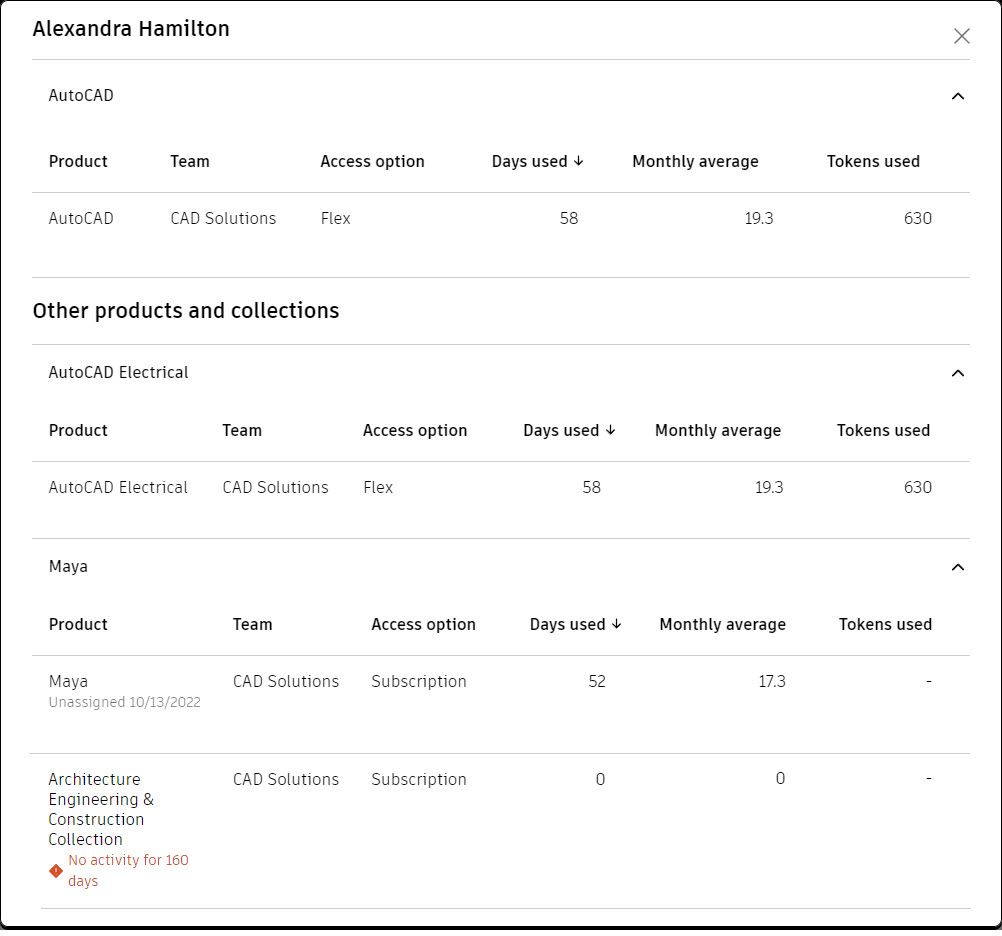Screen dimensions: 1002x936
Task: Click 0 monthly average in Architecture Collection row
Action: click(x=780, y=779)
